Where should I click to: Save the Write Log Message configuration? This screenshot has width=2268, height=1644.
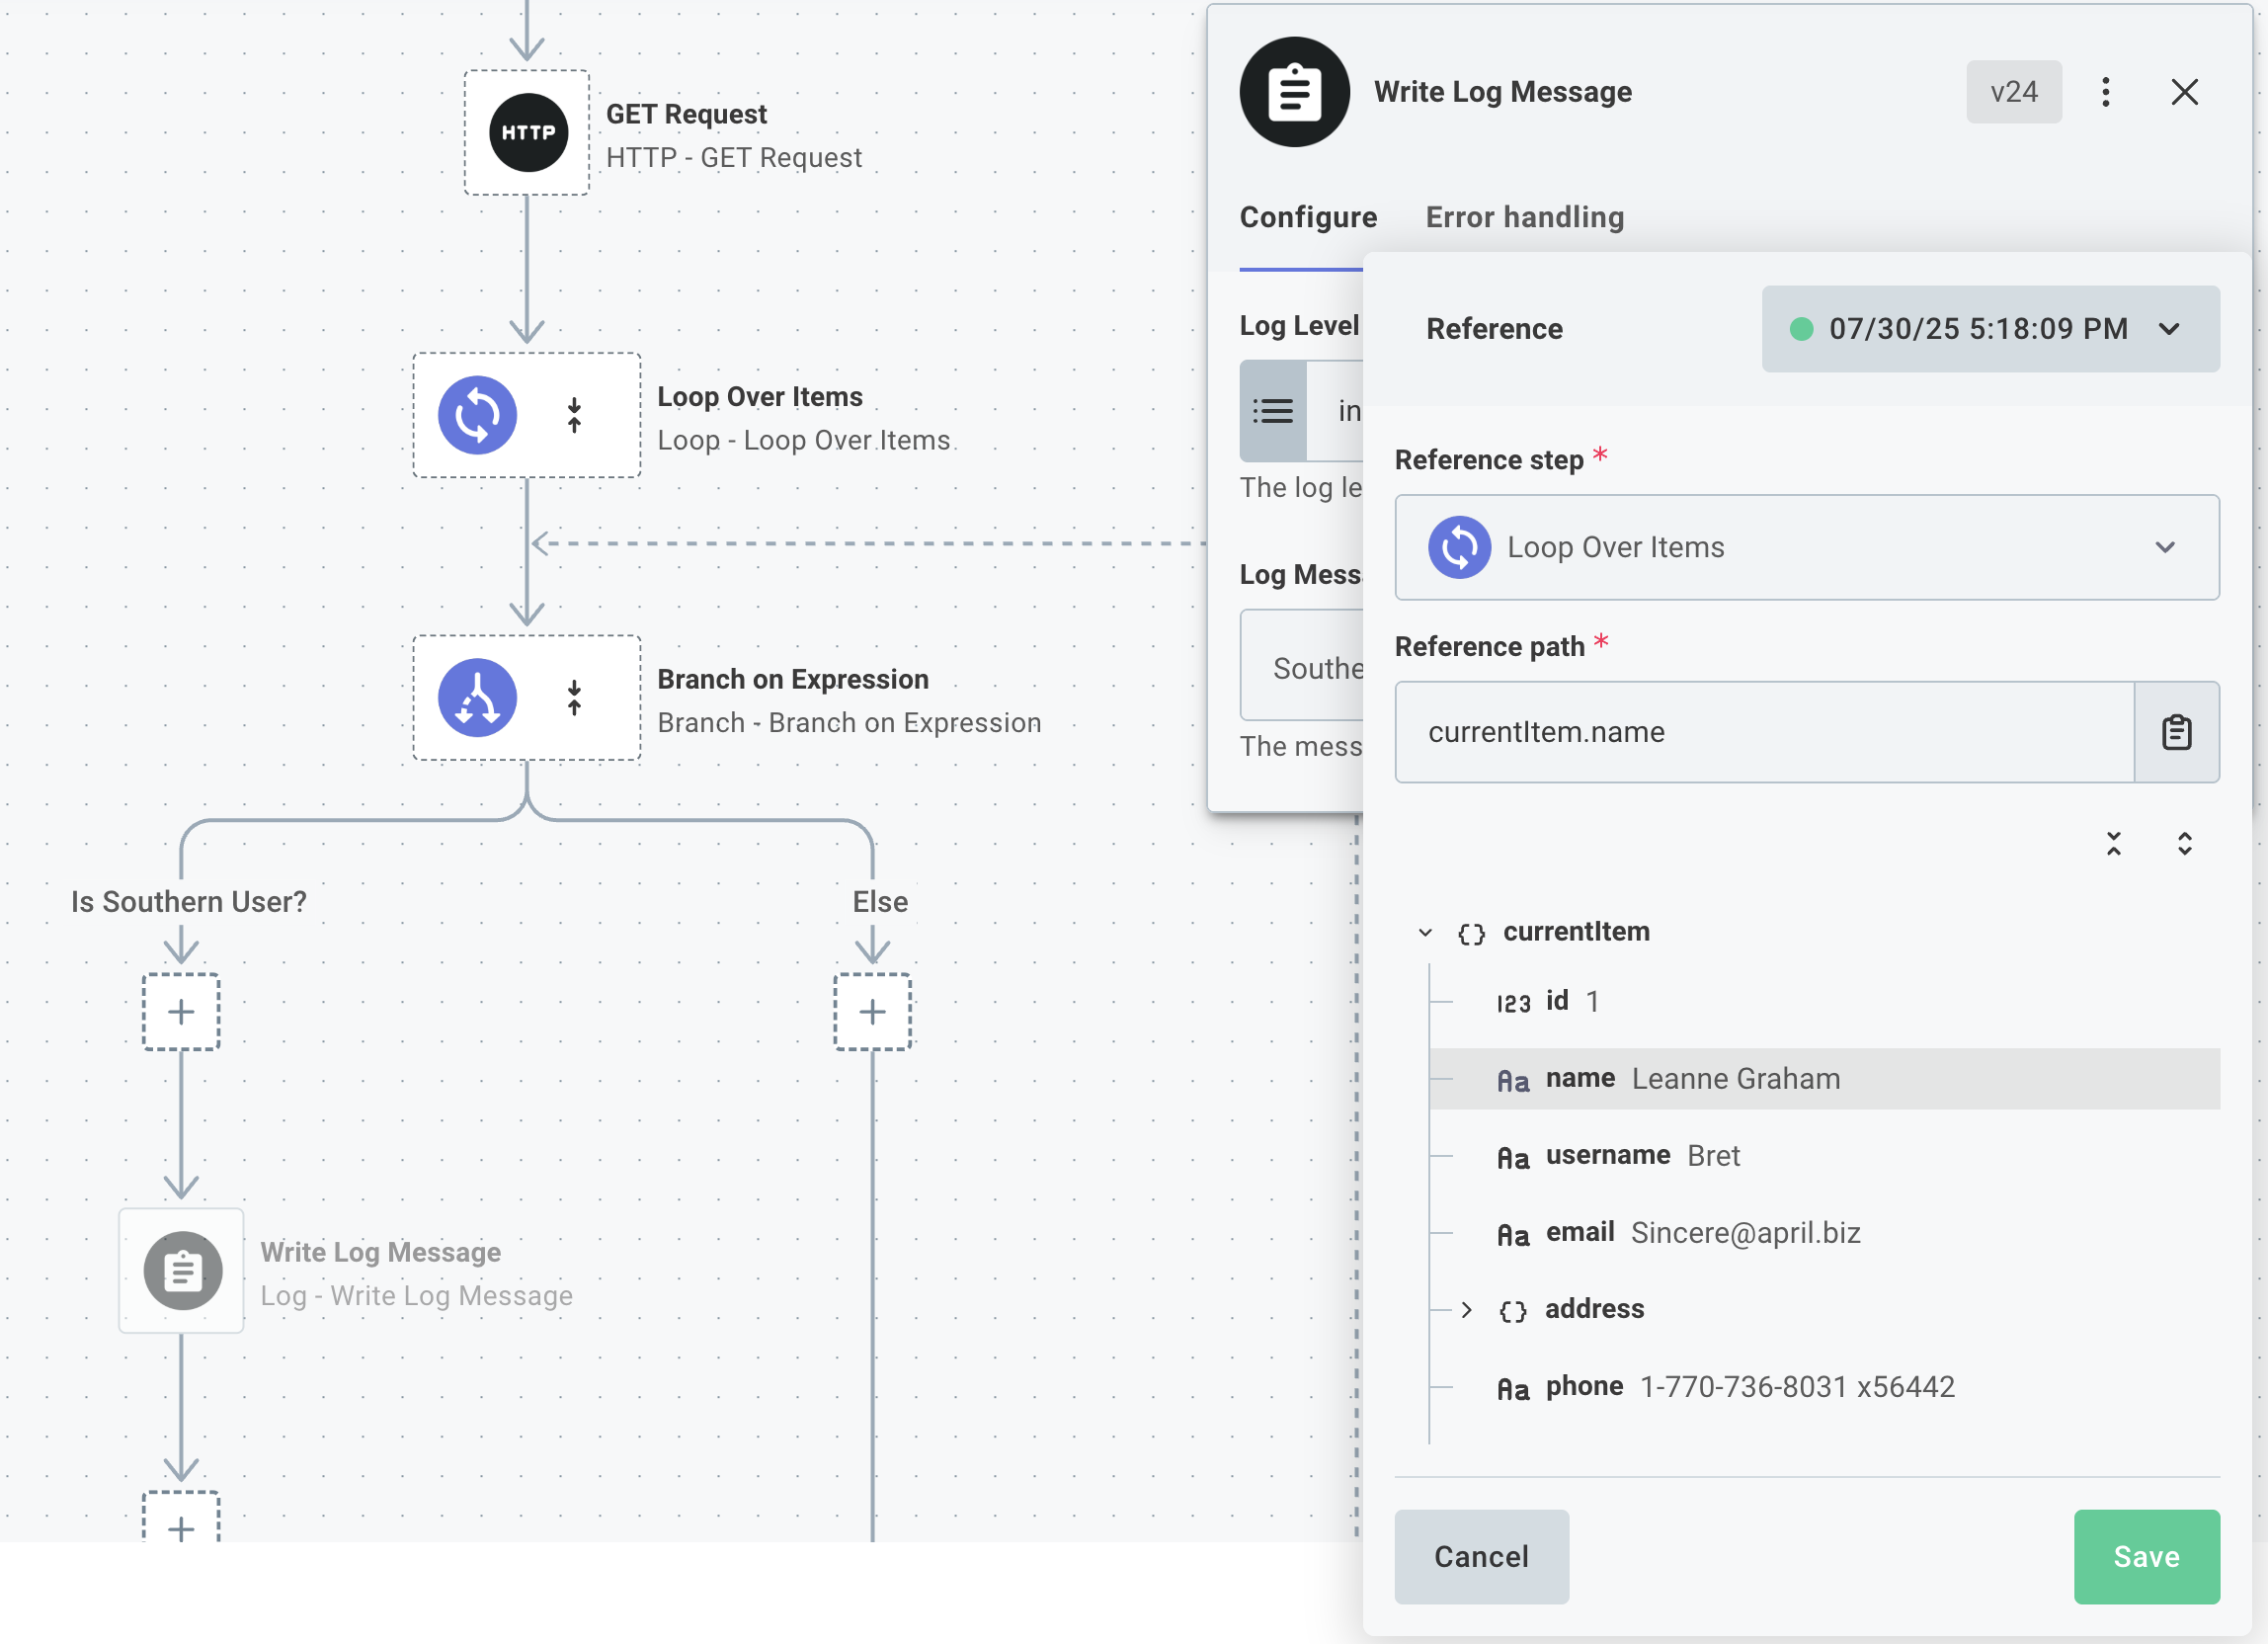tap(2146, 1556)
